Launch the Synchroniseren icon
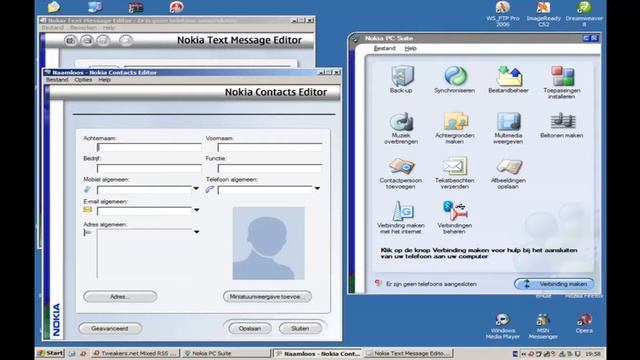Image resolution: width=640 pixels, height=360 pixels. [x=455, y=79]
